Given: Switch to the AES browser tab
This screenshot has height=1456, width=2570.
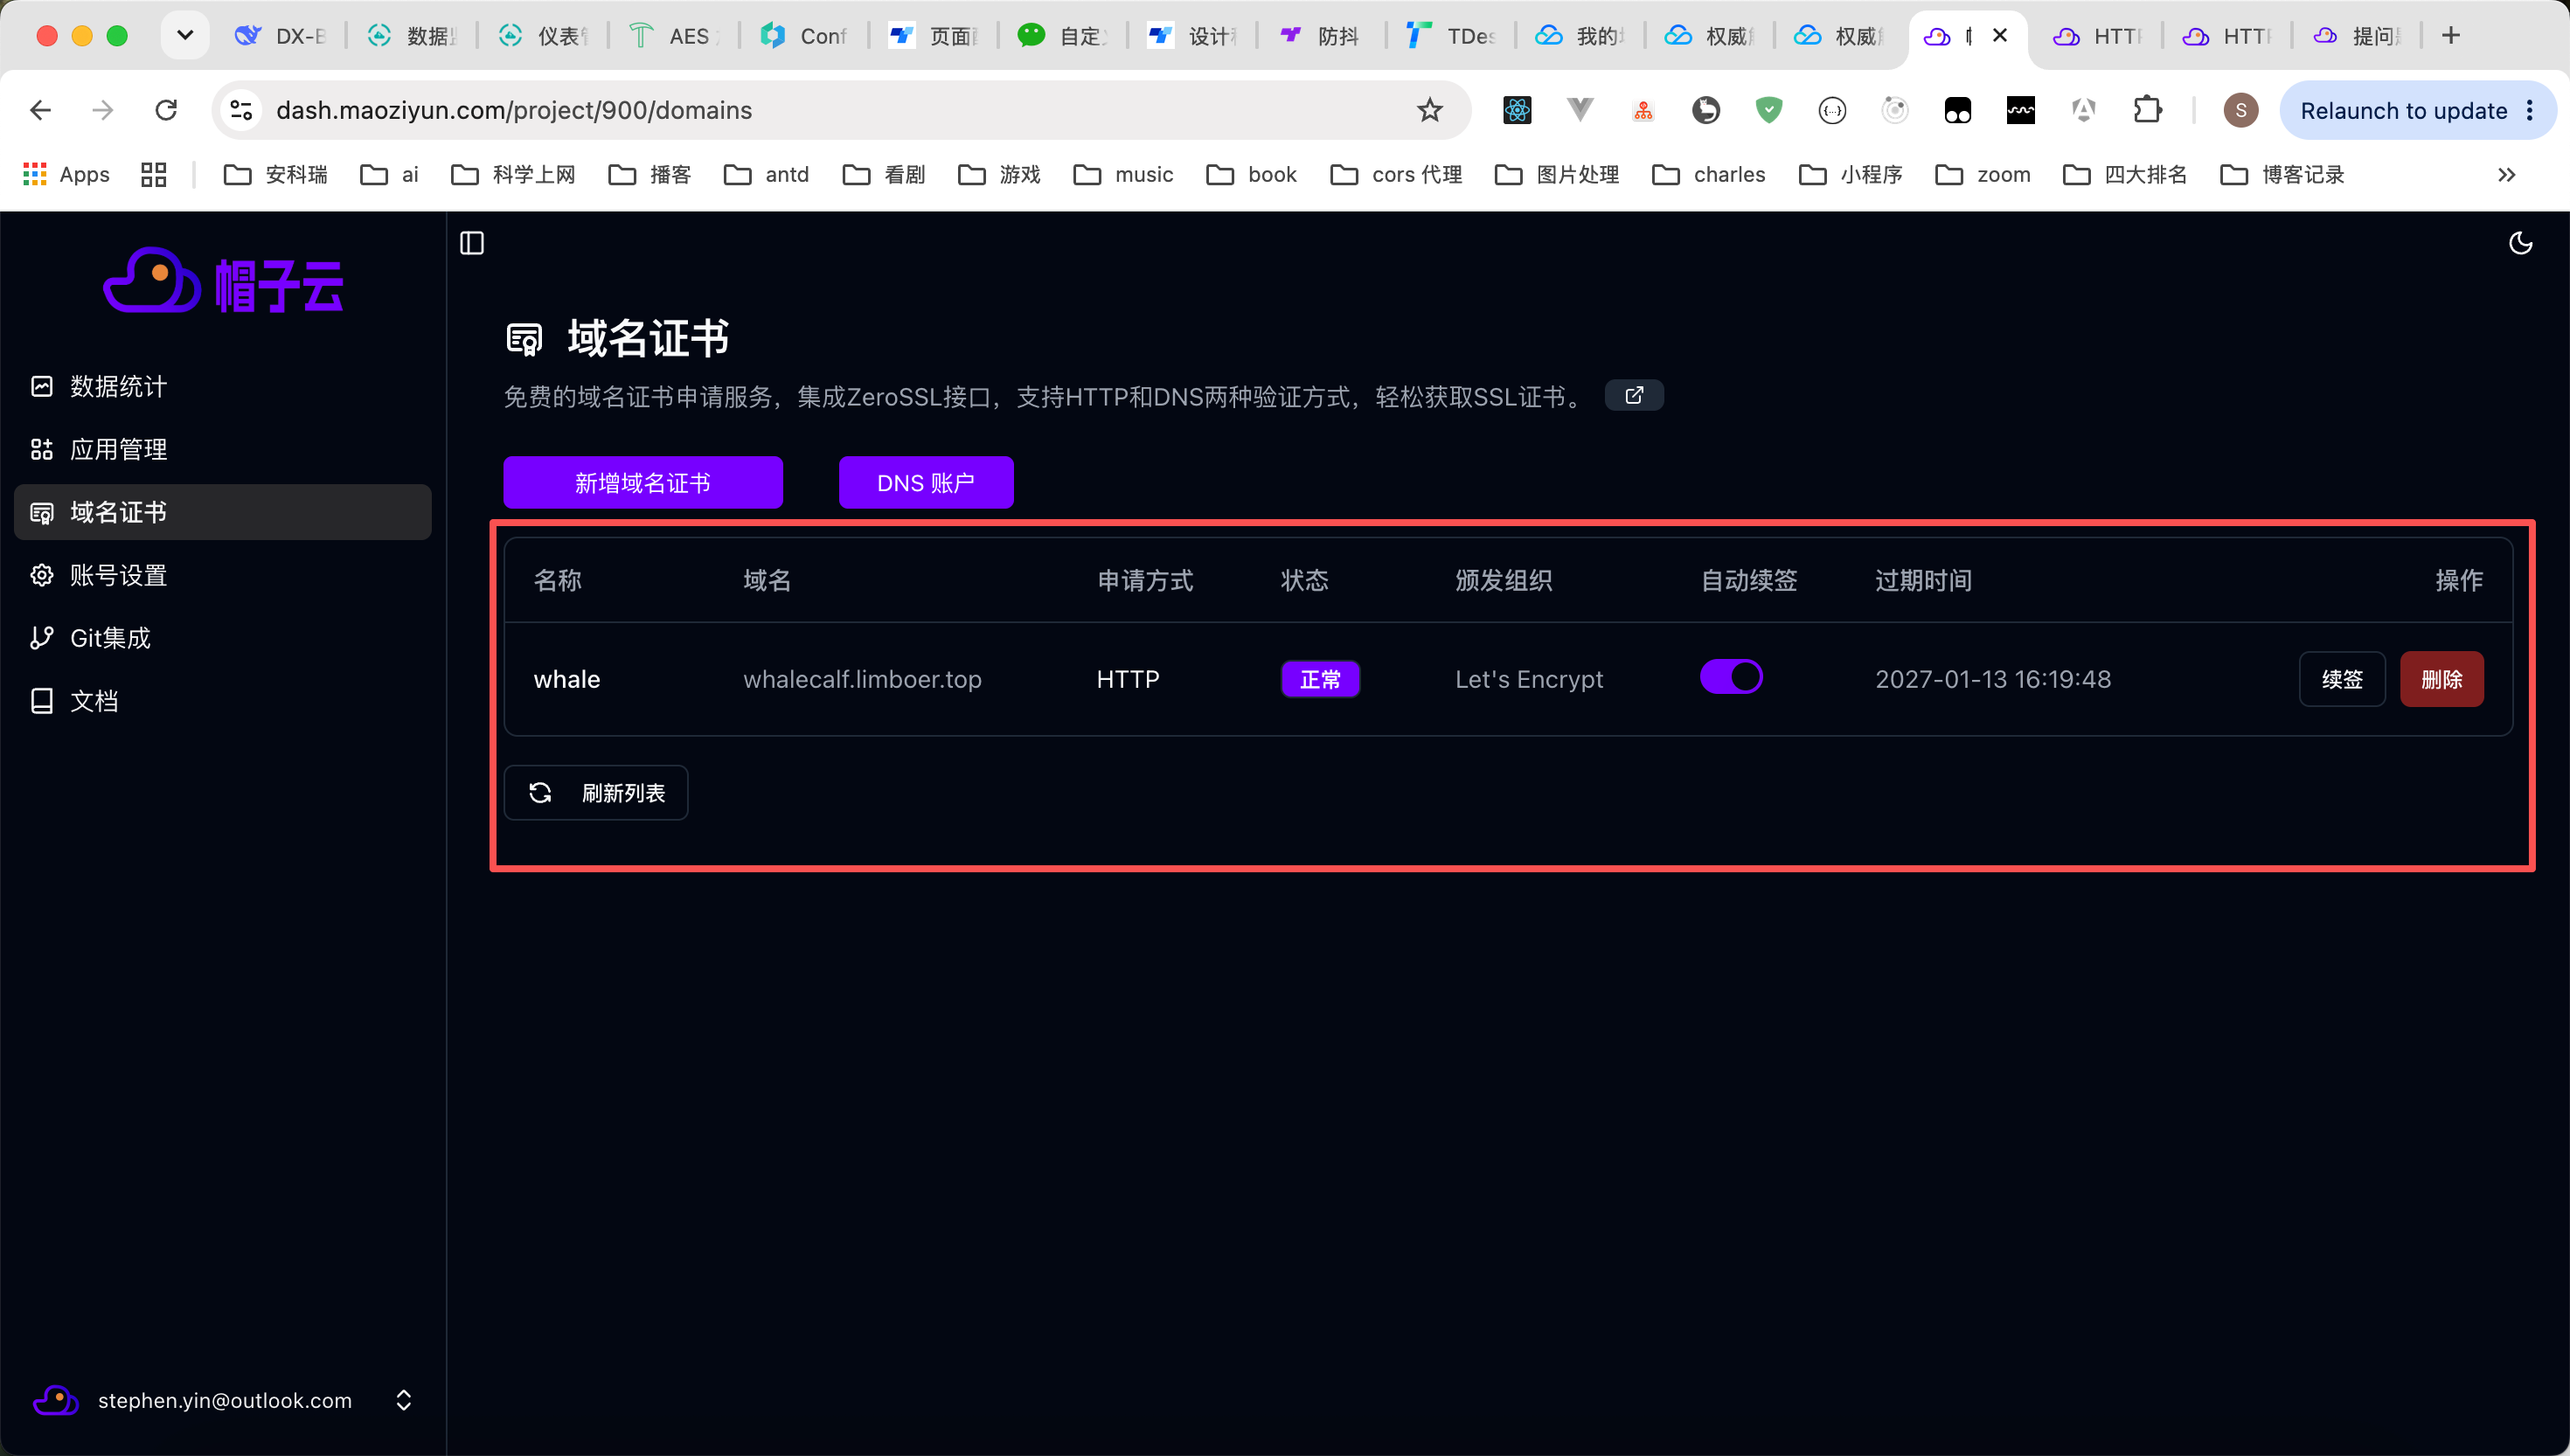Looking at the screenshot, I should (x=674, y=36).
